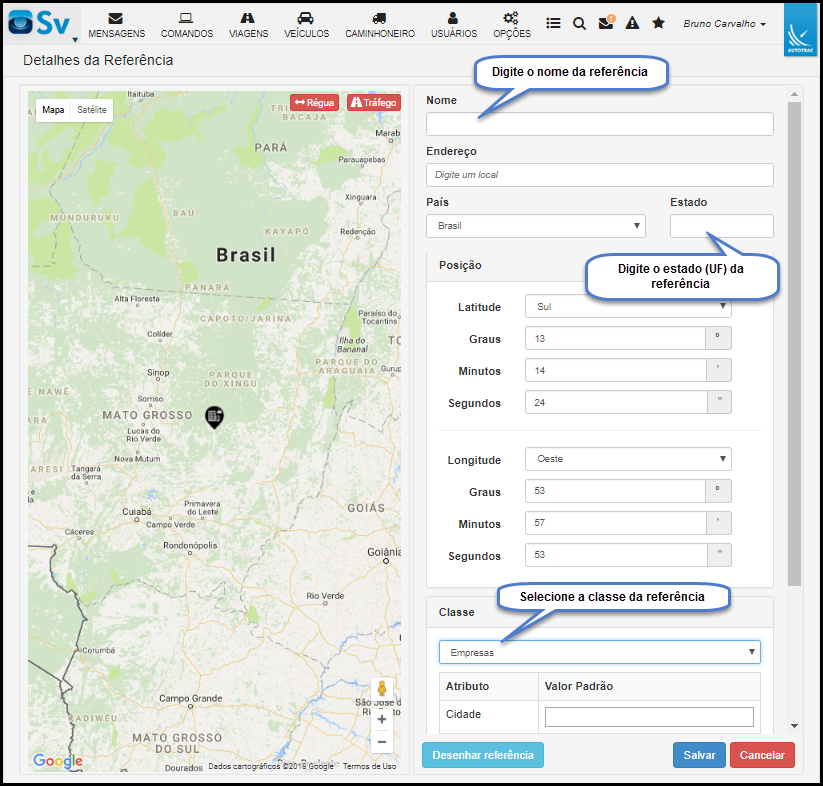
Task: Click the list view icon in header
Action: coord(553,23)
